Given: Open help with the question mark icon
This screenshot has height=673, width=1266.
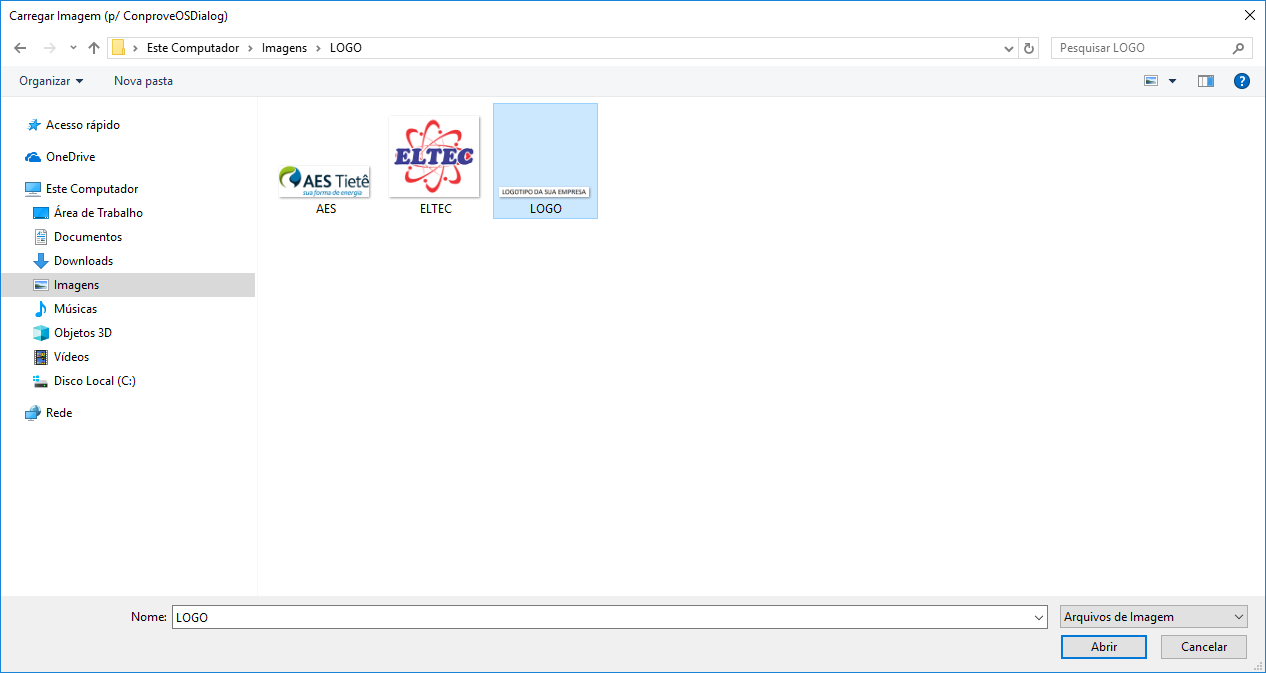Looking at the screenshot, I should [1242, 81].
